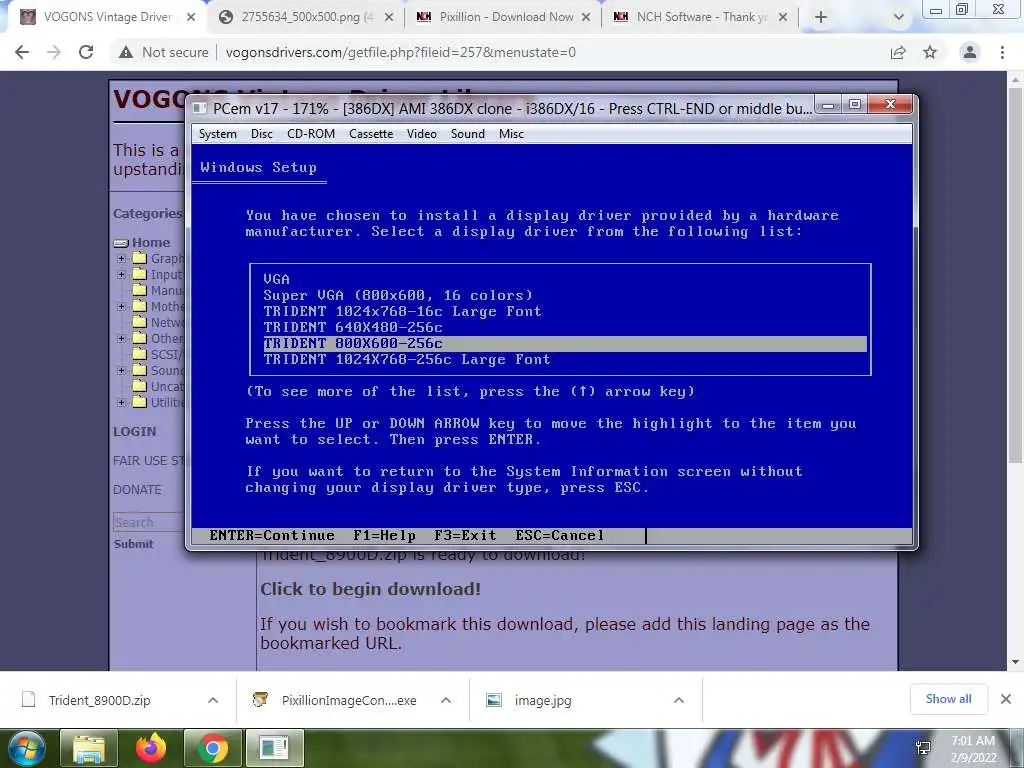Click the Not secure warning icon
This screenshot has height=768, width=1024.
pyautogui.click(x=126, y=52)
